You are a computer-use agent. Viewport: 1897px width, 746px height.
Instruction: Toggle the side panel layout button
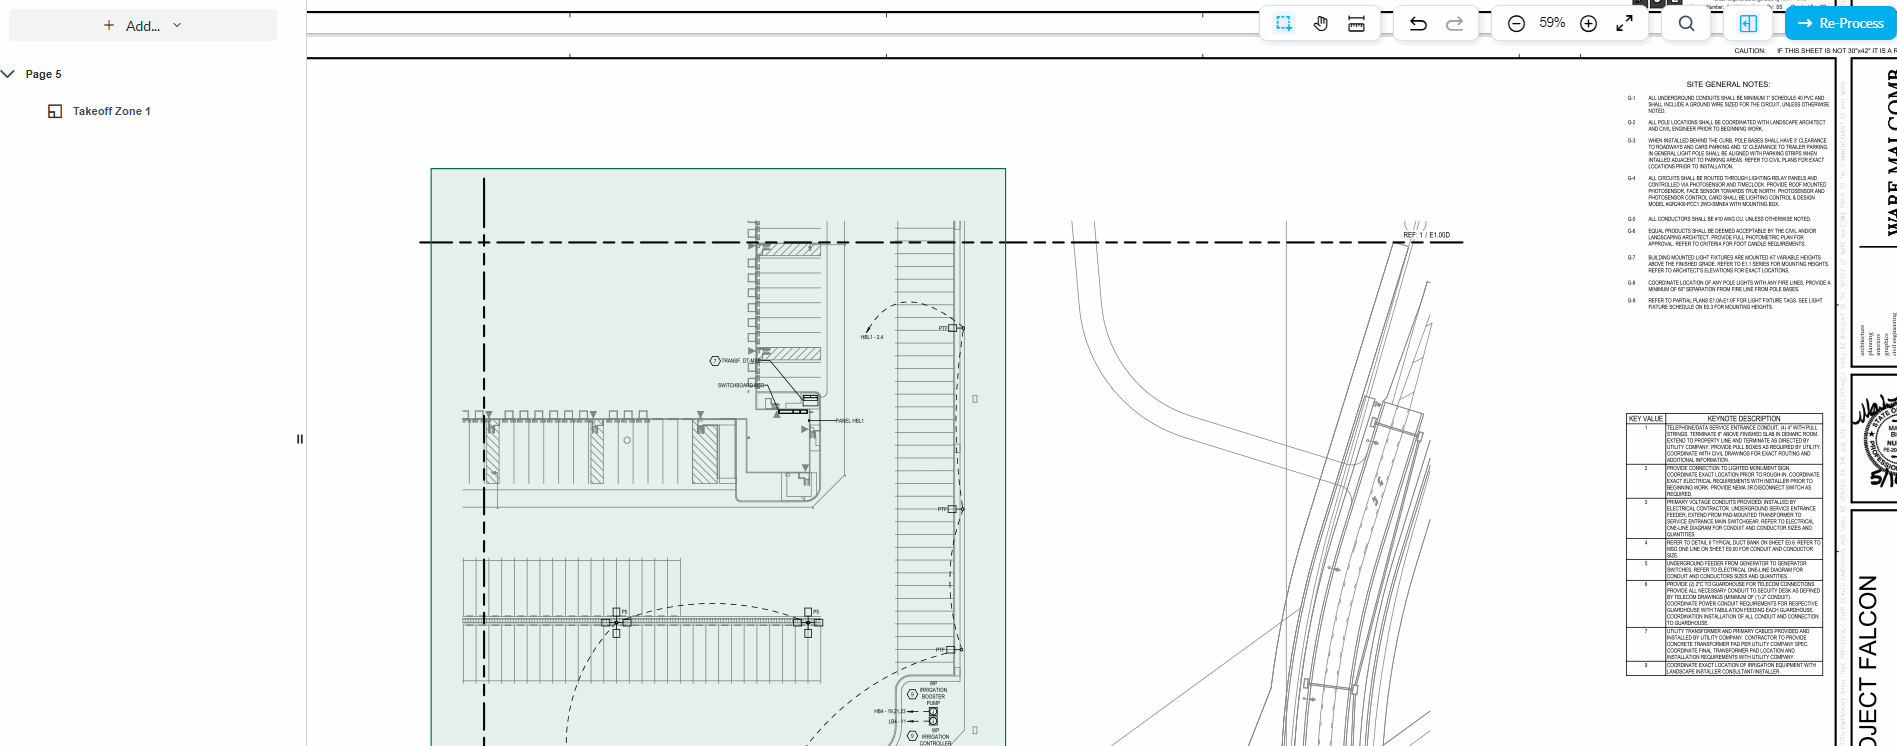1748,23
